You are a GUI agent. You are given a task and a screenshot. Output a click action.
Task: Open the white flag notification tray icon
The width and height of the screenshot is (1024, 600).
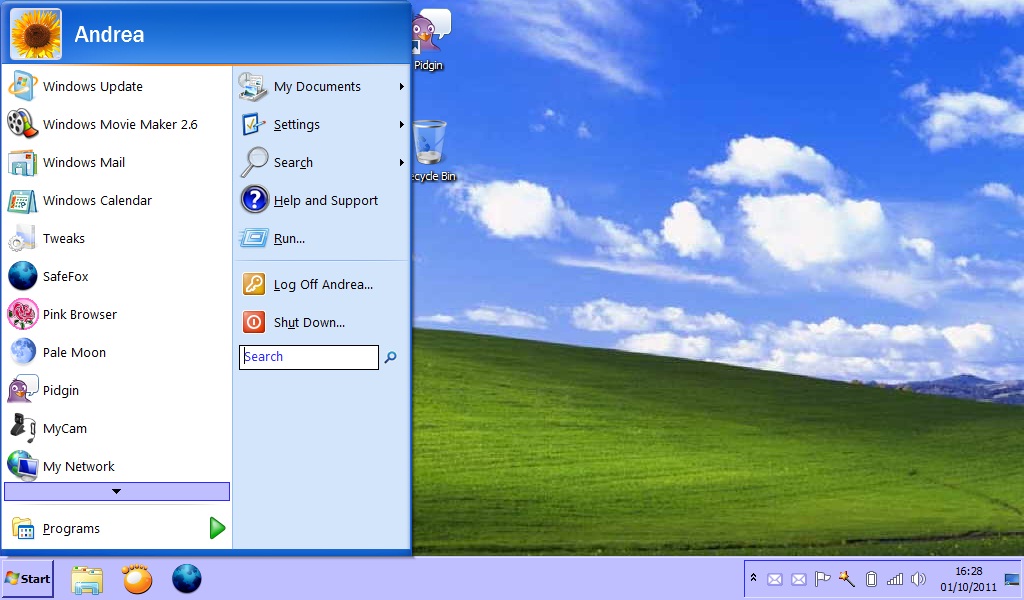point(822,578)
